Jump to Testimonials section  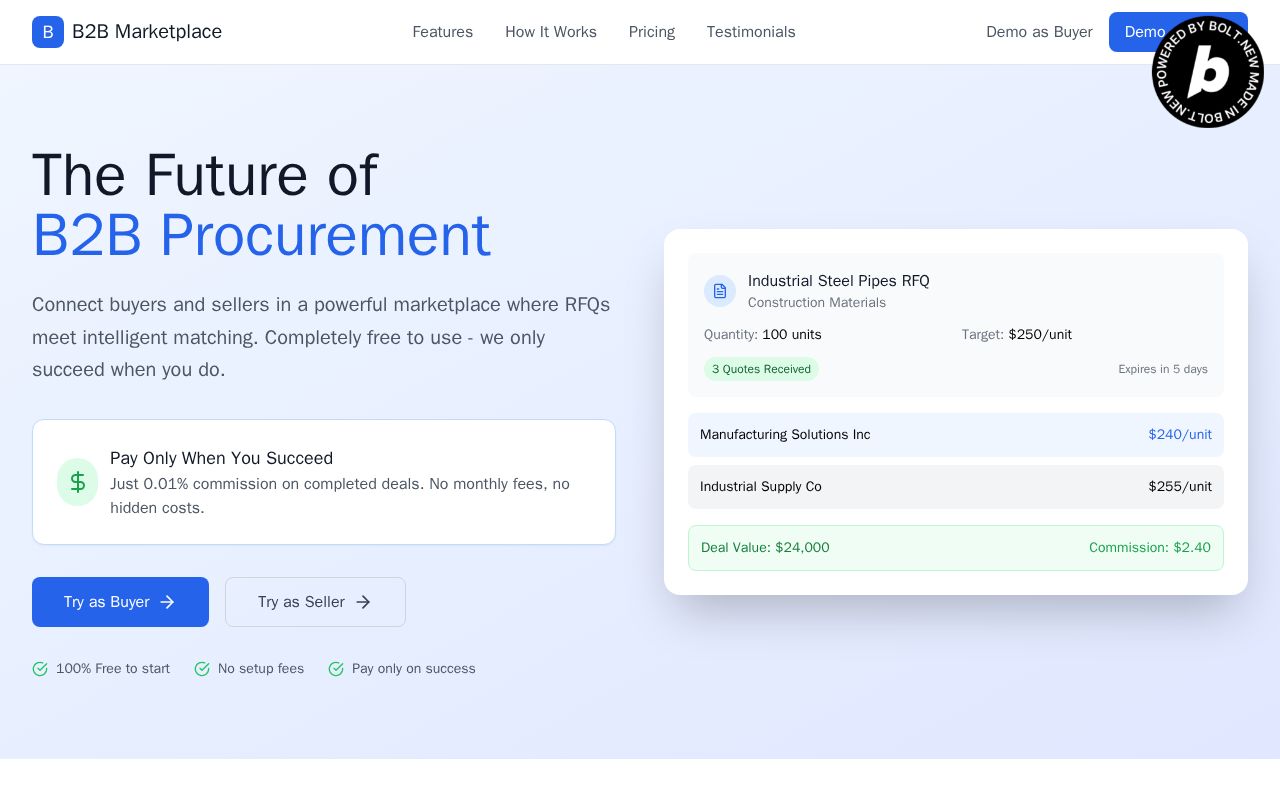point(751,32)
